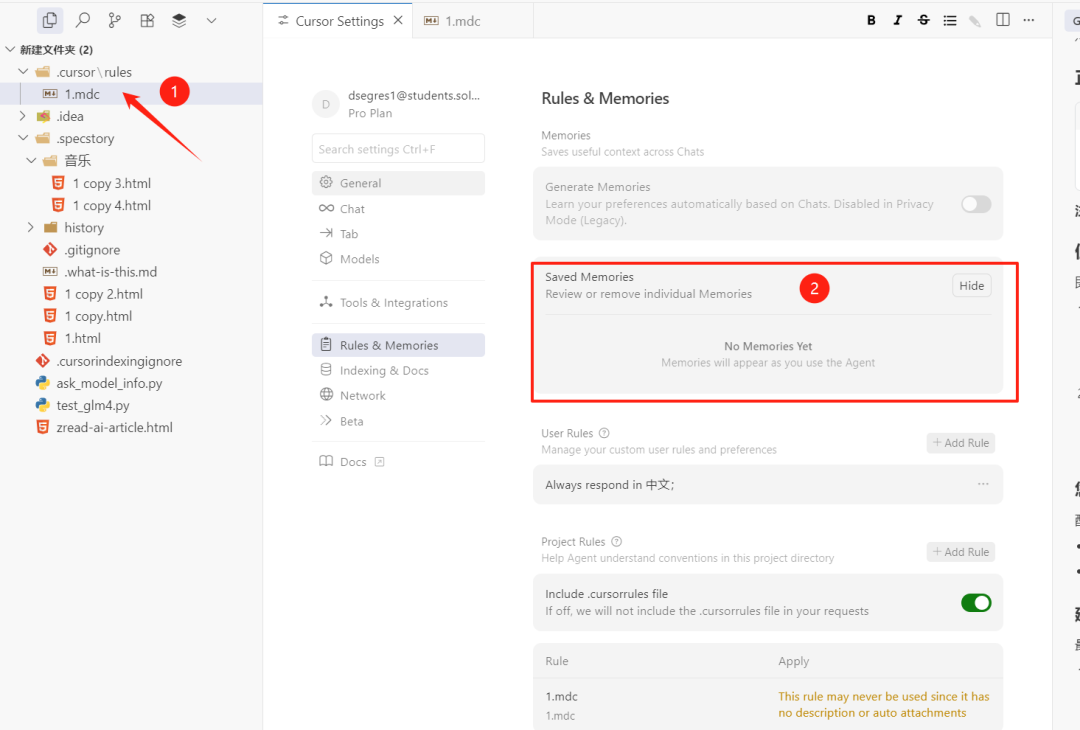
Task: Expand the .idea folder
Action: pyautogui.click(x=24, y=116)
